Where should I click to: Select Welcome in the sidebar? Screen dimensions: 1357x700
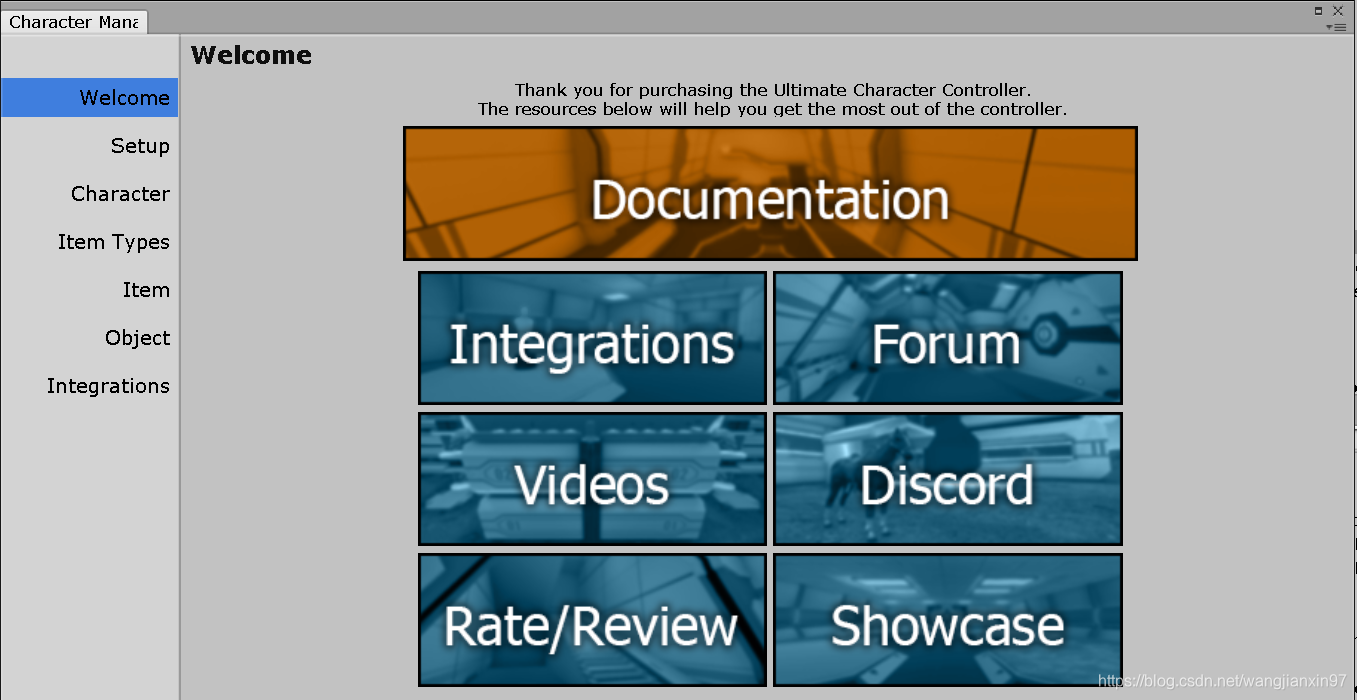point(90,98)
